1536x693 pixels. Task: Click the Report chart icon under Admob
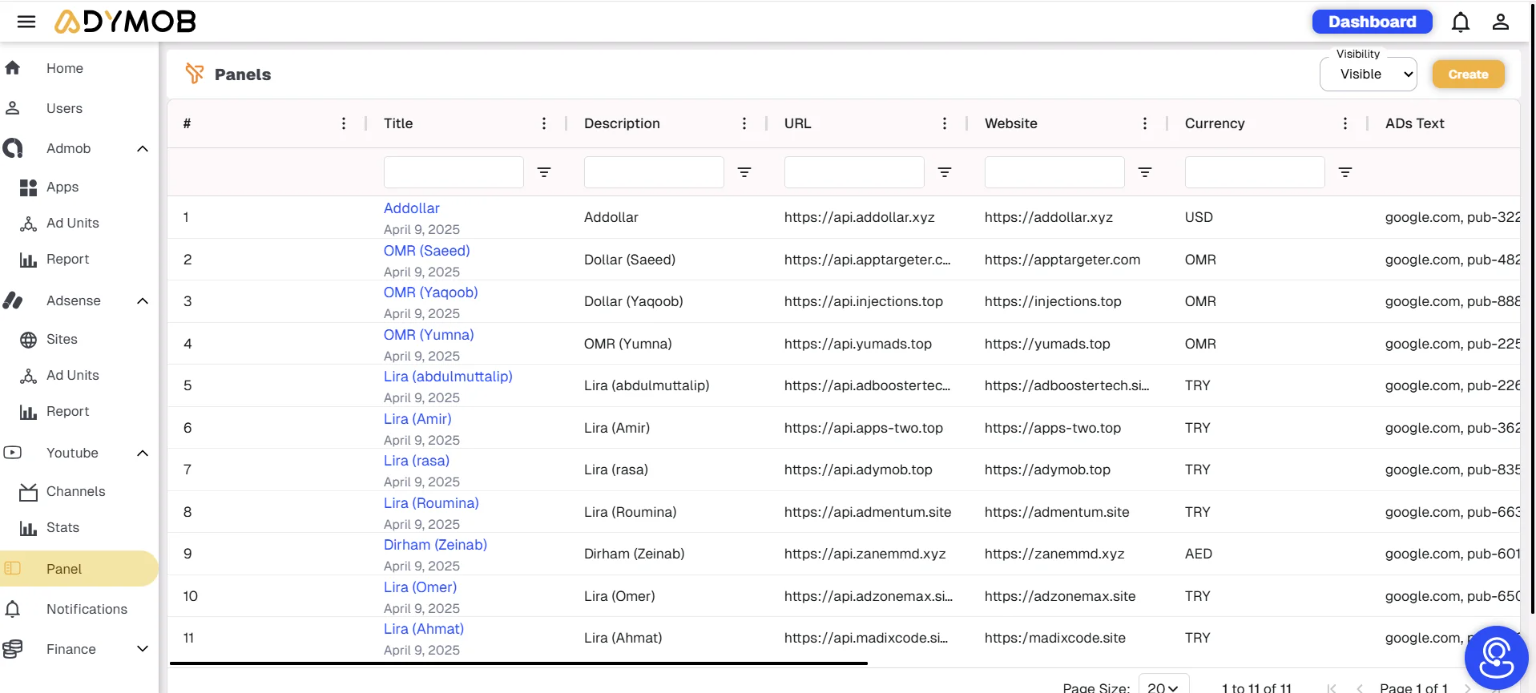tap(28, 259)
